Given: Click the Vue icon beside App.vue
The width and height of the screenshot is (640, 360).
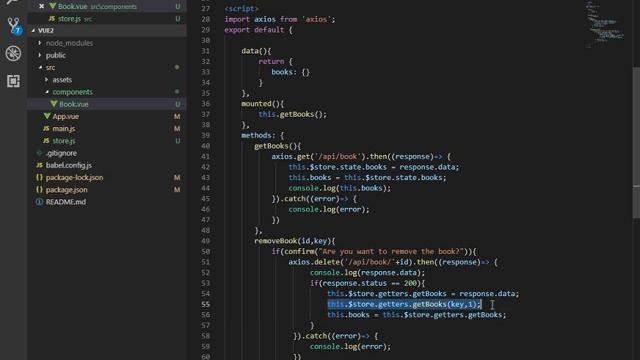Looking at the screenshot, I should (47, 116).
